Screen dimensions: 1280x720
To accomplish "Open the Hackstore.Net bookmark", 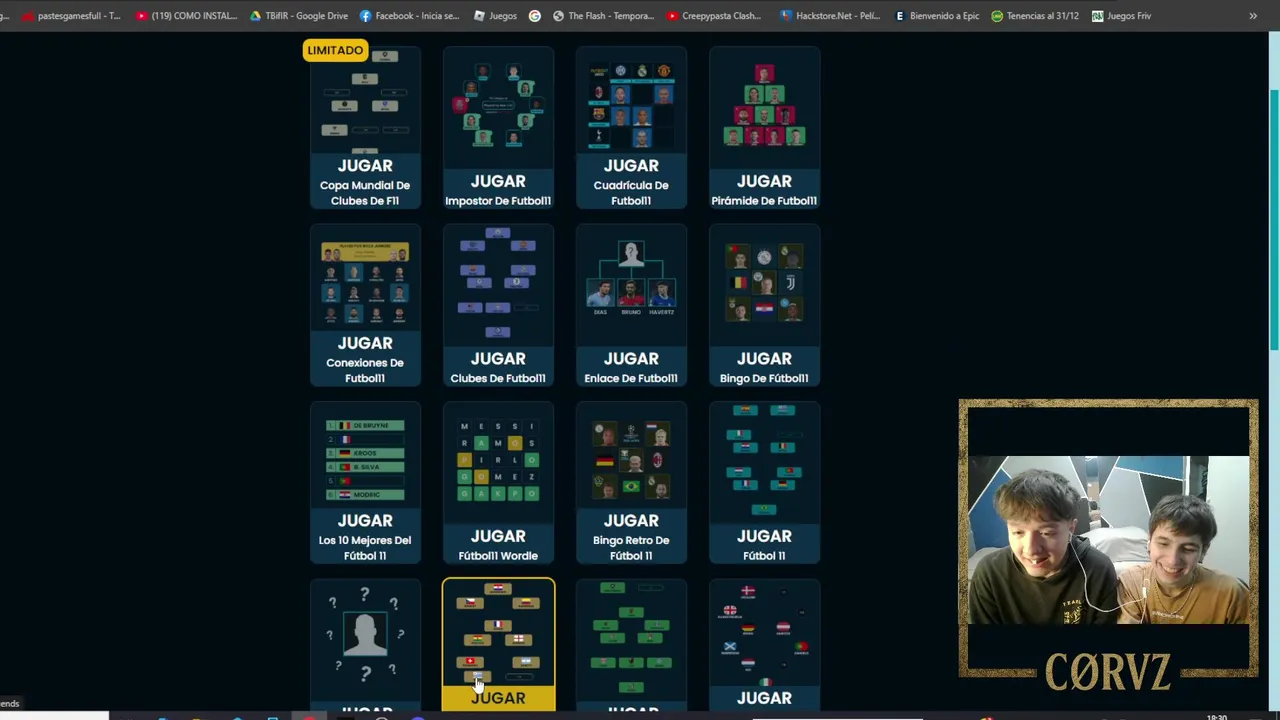I will pos(830,16).
